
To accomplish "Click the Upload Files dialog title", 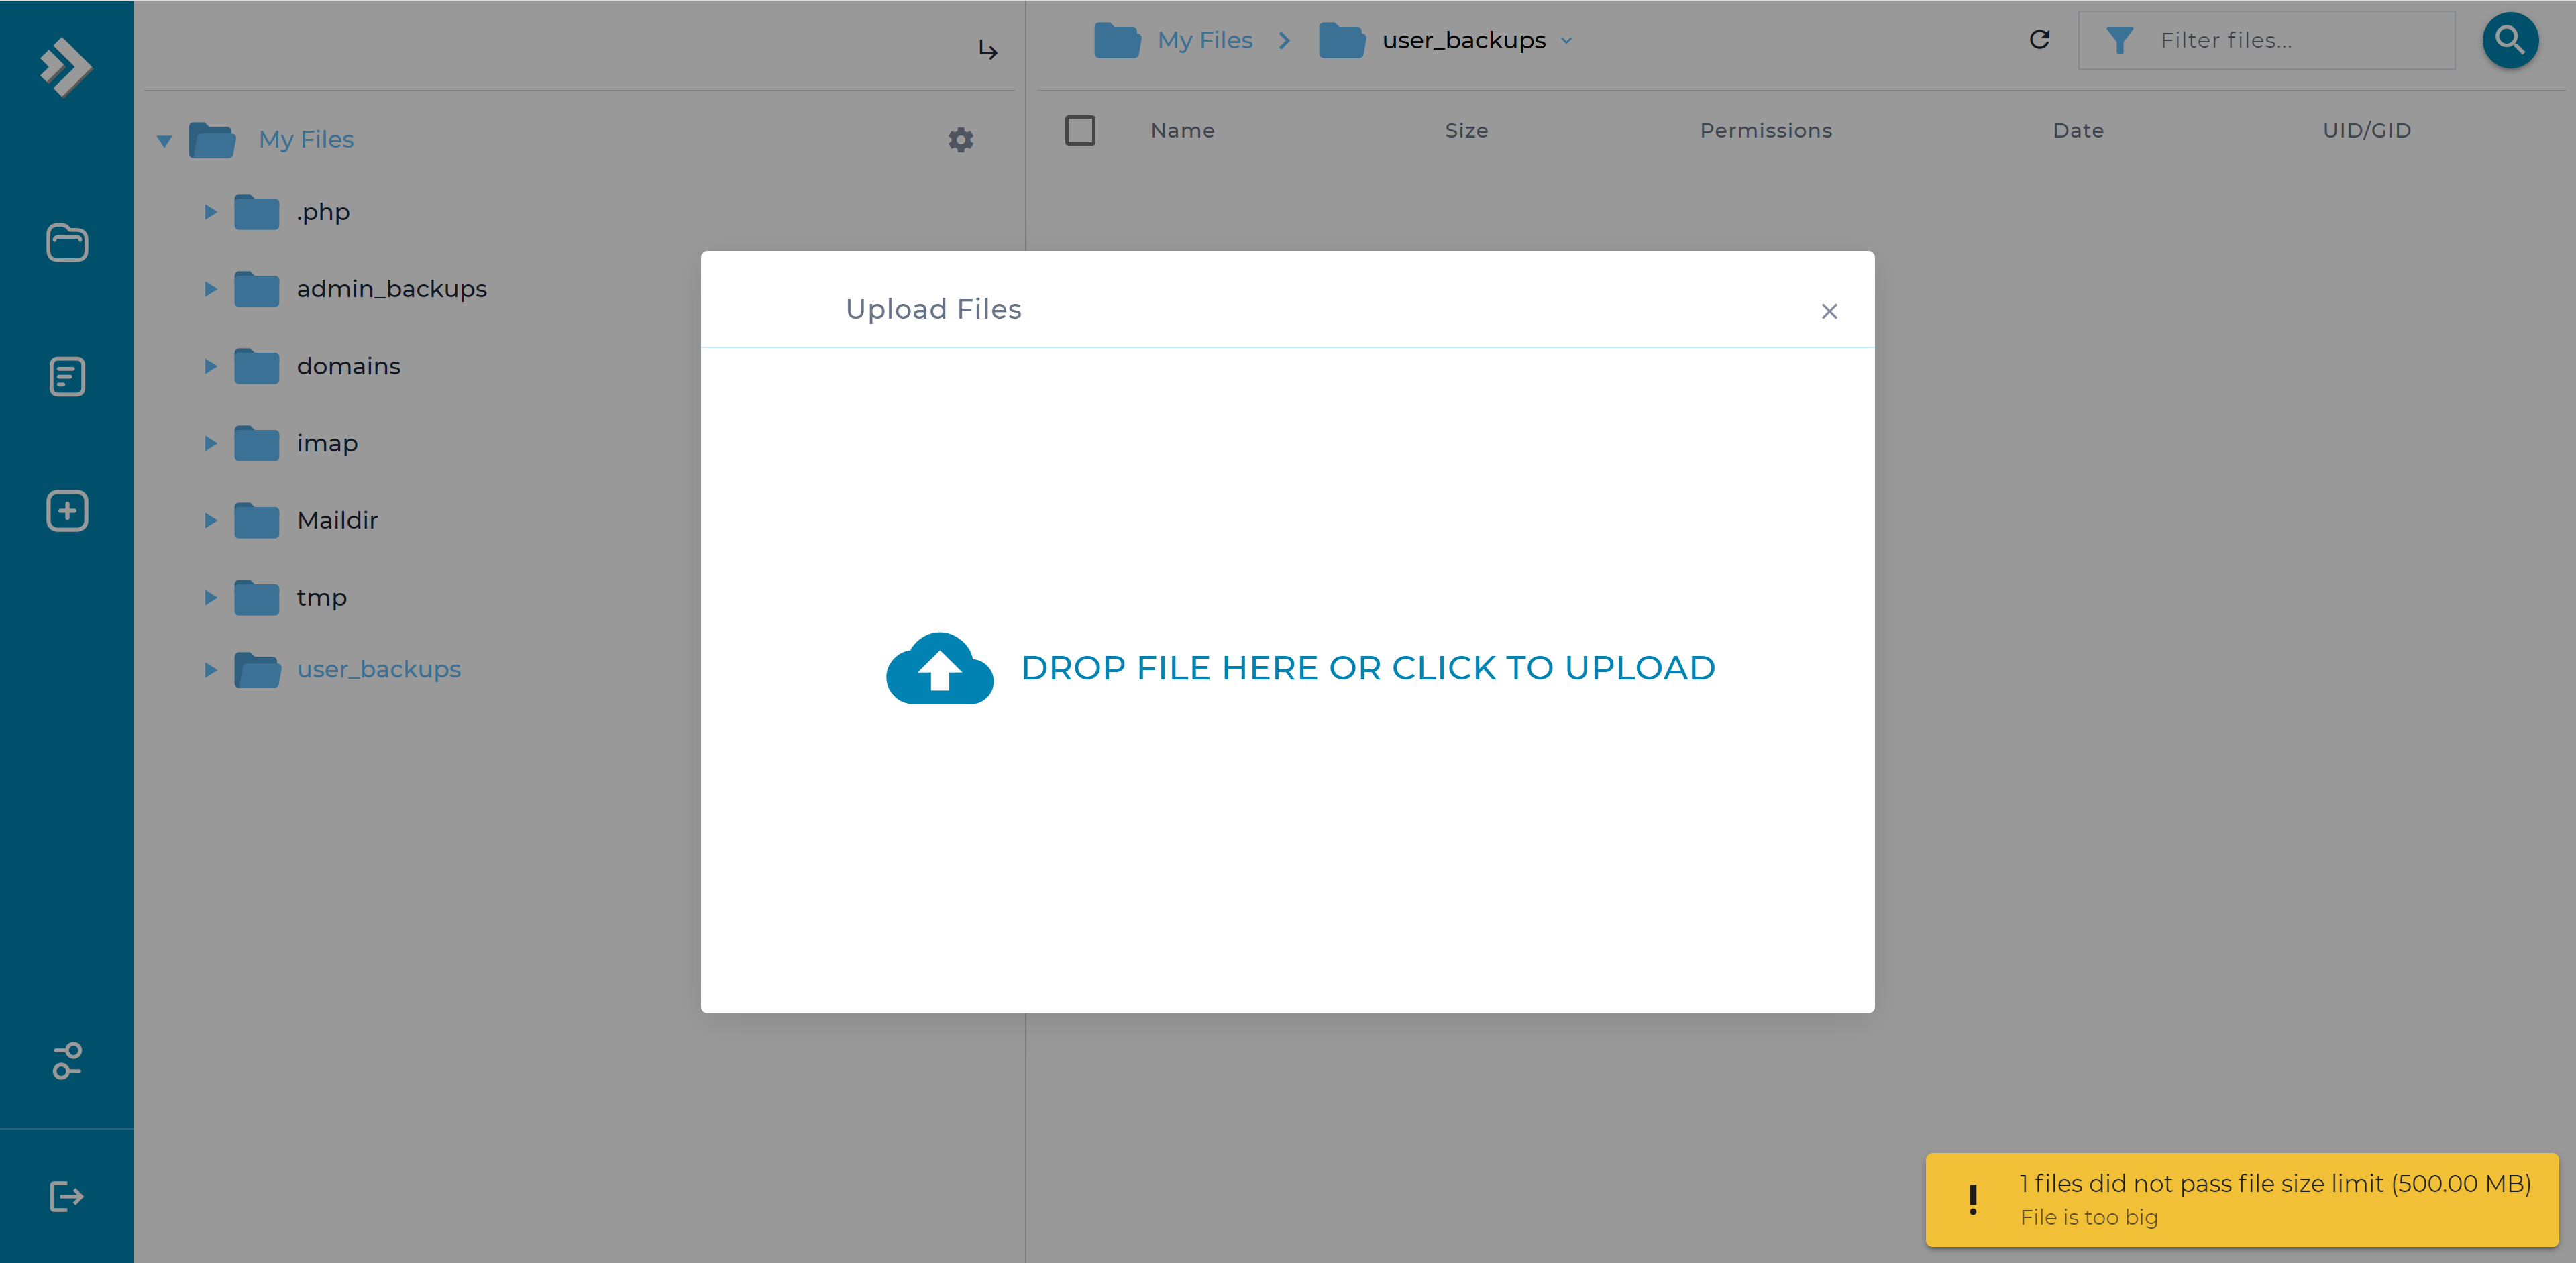I will [x=933, y=309].
